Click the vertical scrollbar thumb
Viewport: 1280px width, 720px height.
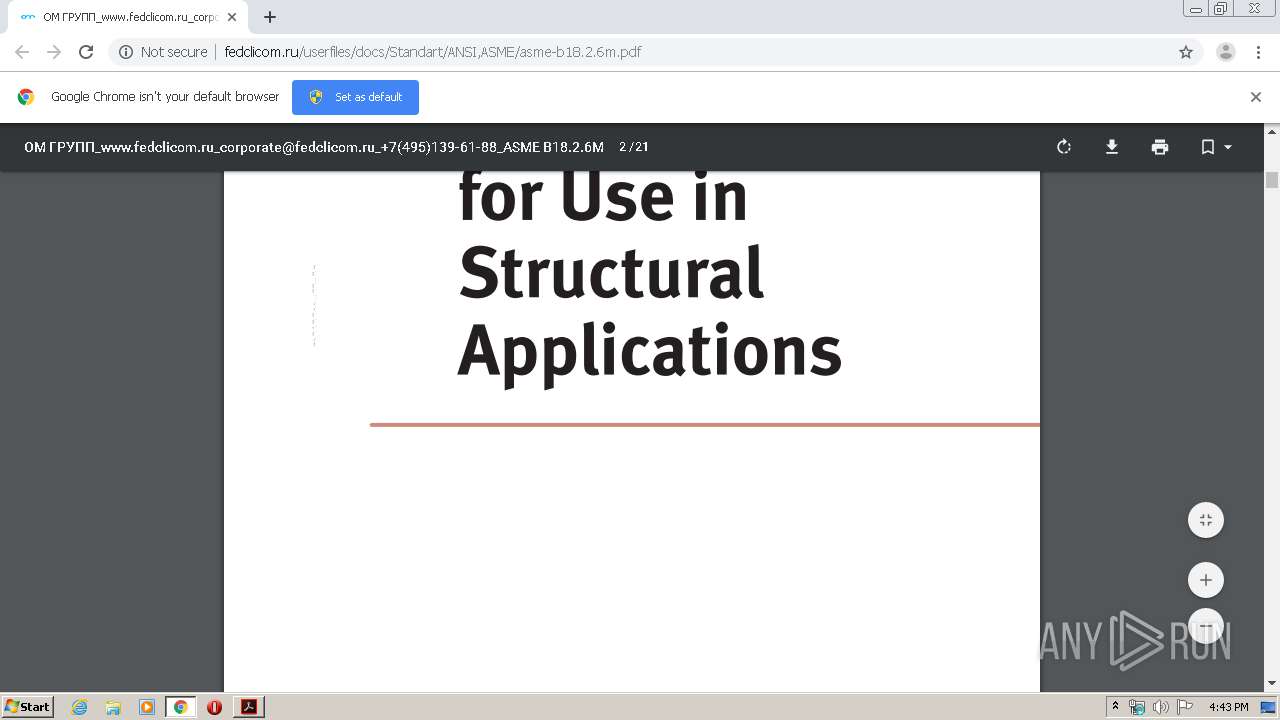pos(1272,180)
